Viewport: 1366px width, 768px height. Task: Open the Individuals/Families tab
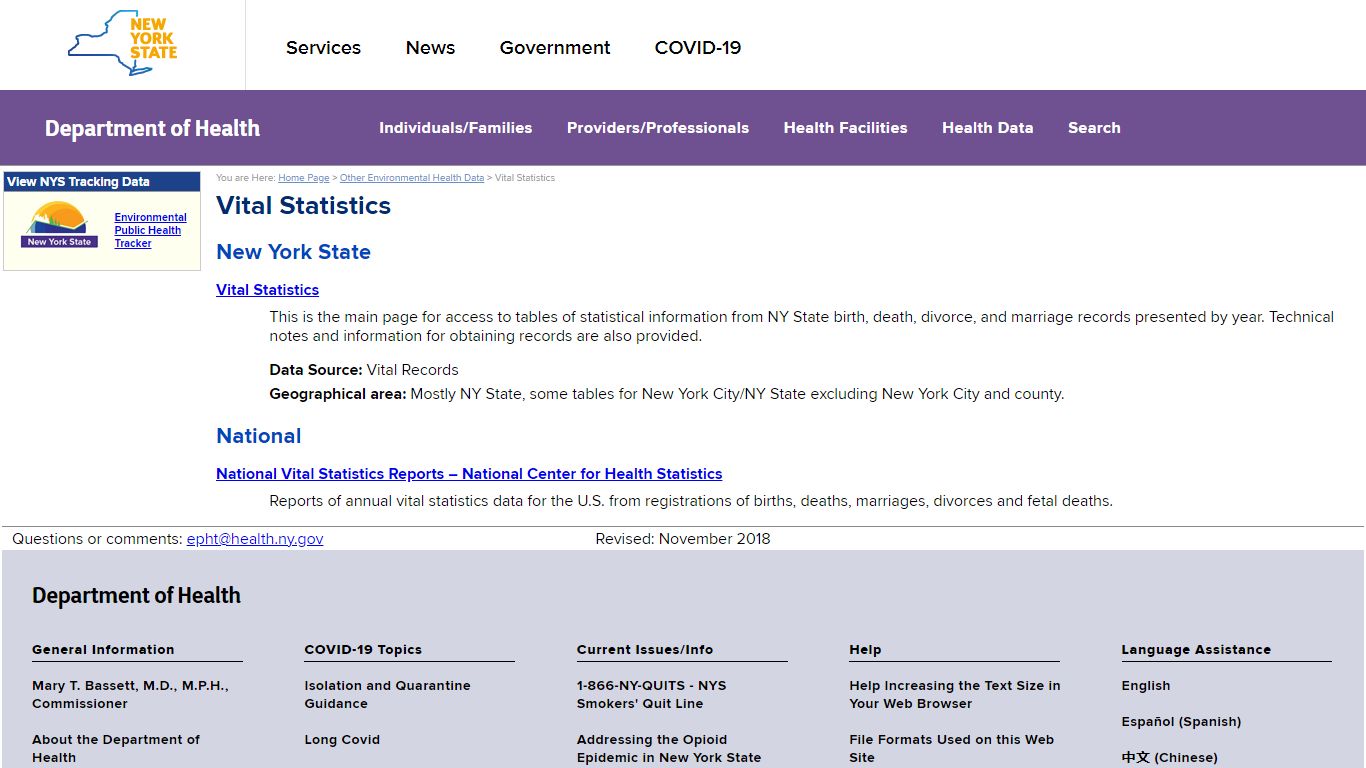pyautogui.click(x=455, y=128)
